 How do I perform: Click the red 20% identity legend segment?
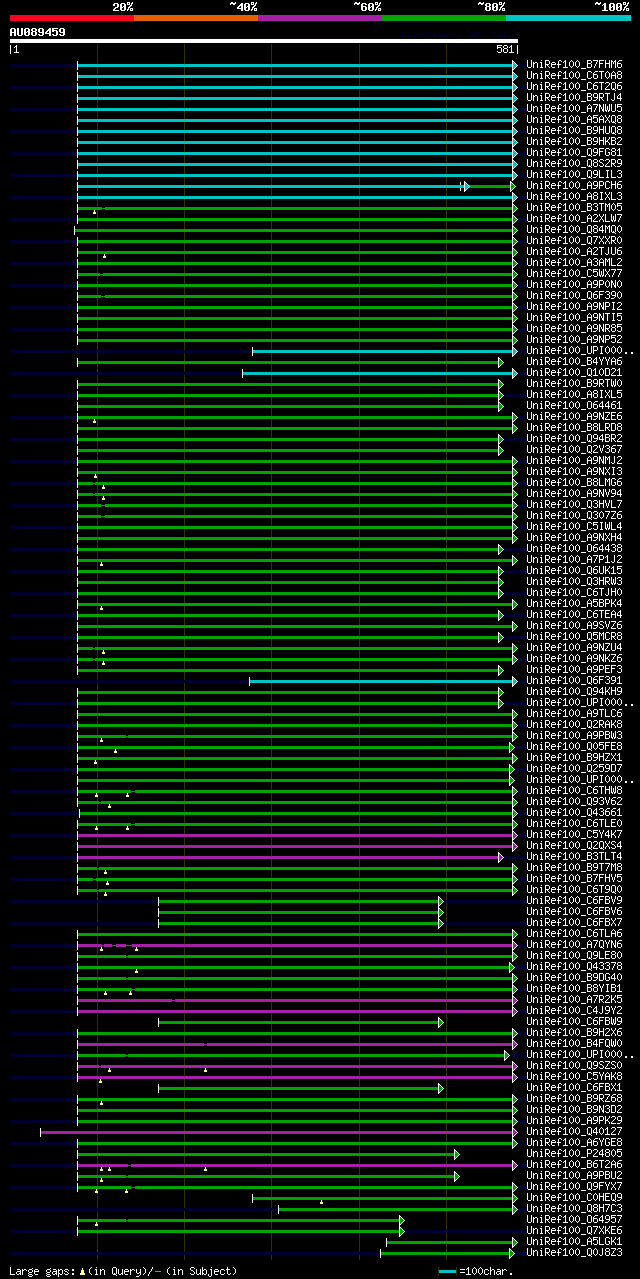[72, 18]
